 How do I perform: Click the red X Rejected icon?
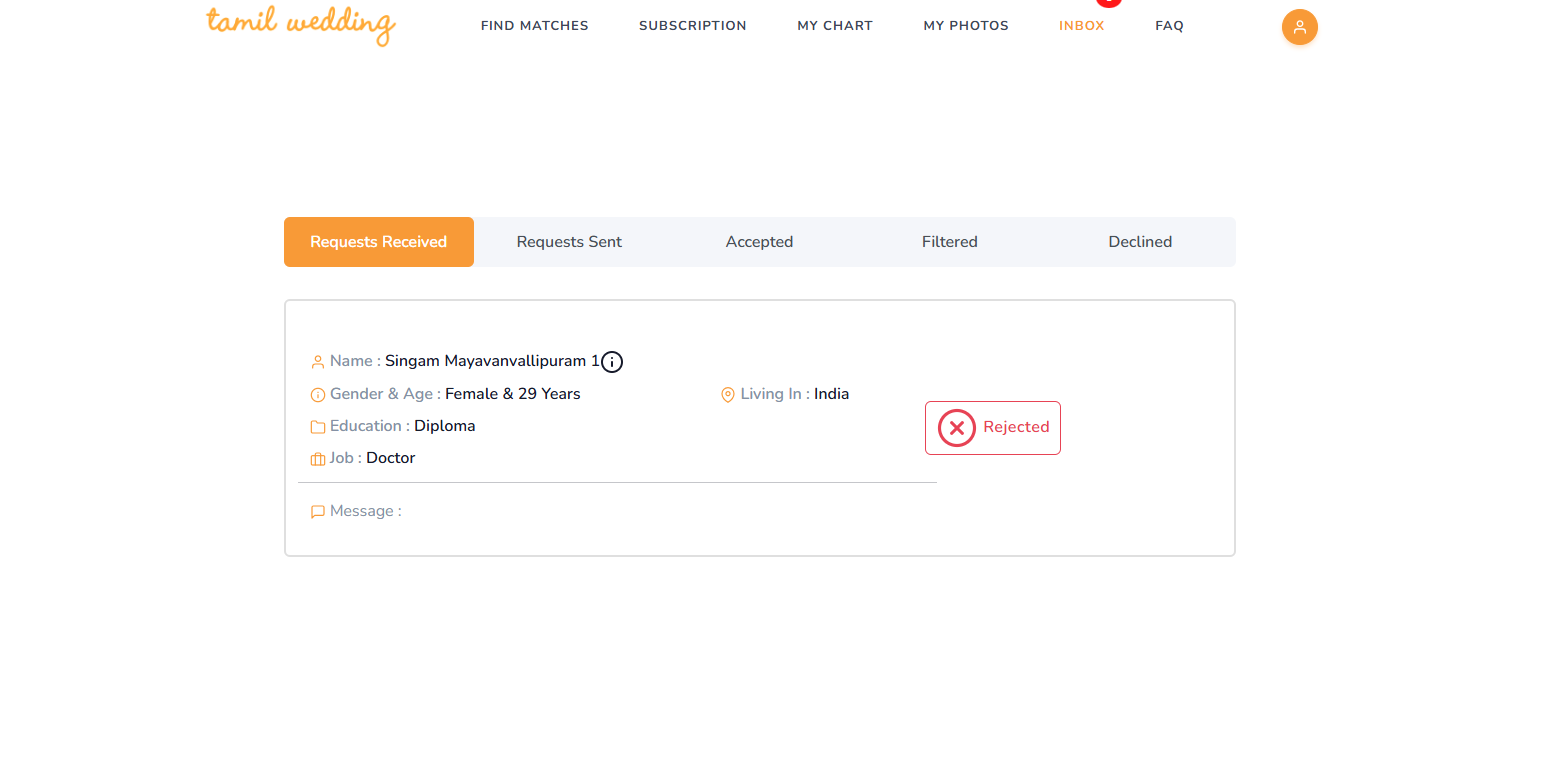[956, 428]
